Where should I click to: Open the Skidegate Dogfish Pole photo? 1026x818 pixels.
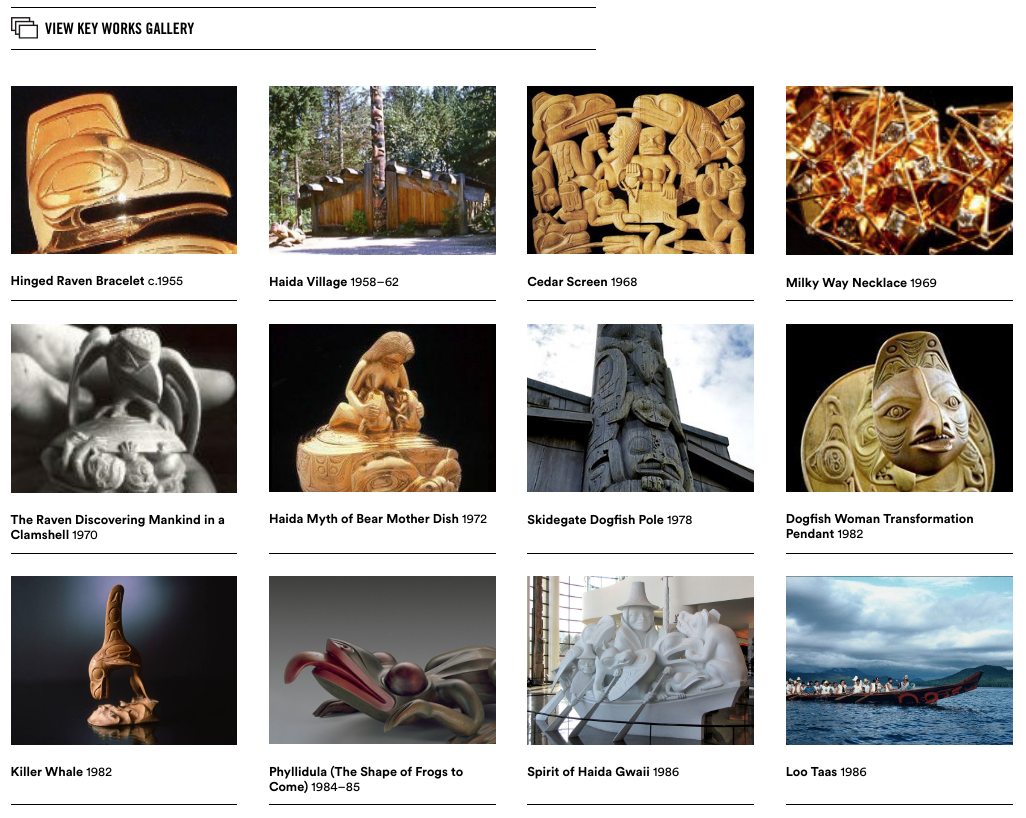(x=640, y=408)
